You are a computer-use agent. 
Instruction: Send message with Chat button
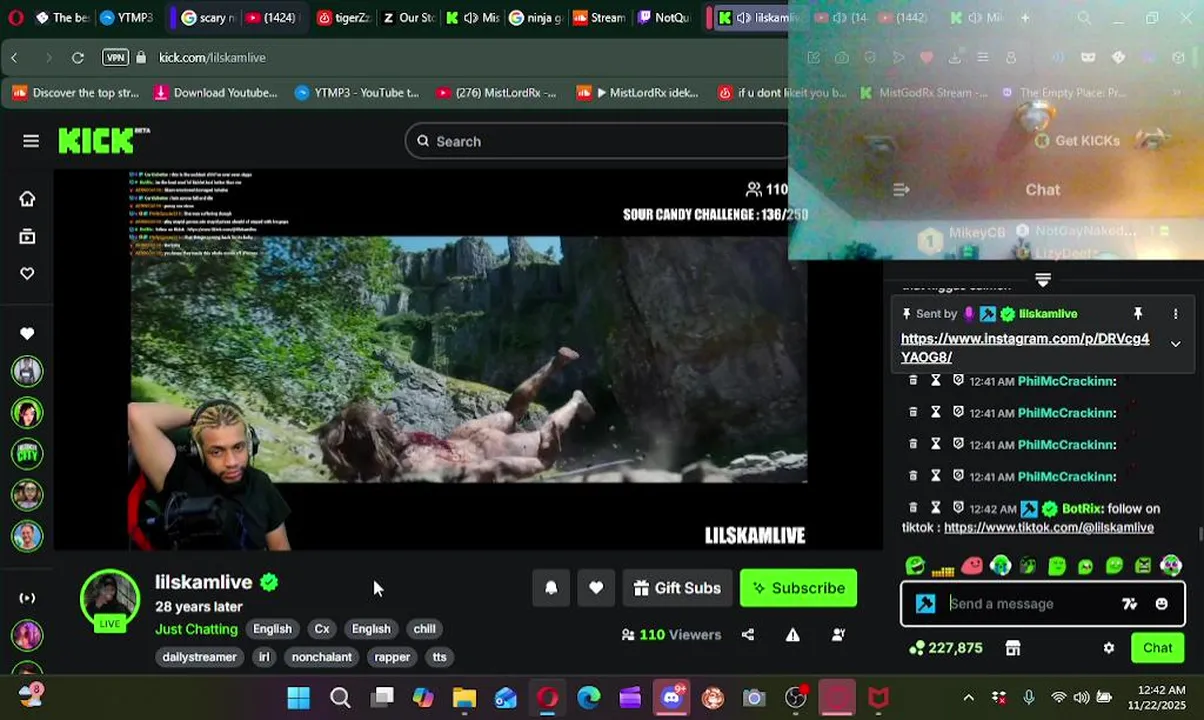click(1157, 648)
